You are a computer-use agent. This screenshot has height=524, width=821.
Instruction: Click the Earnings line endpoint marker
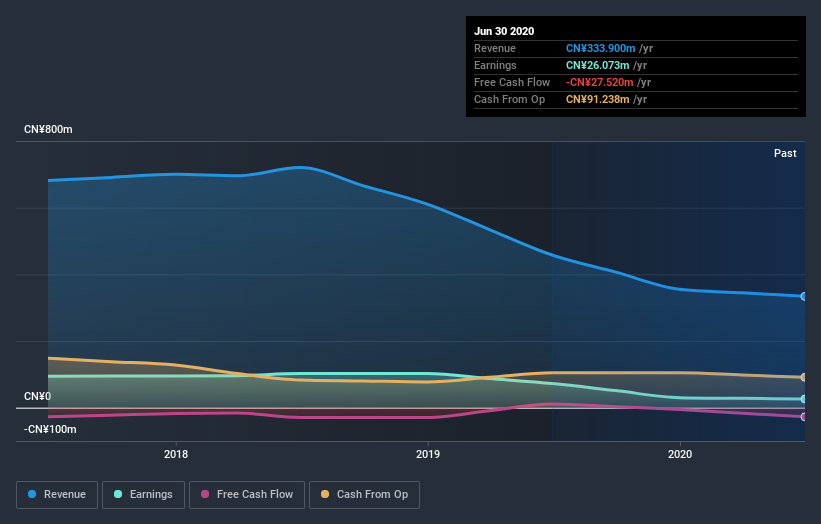click(x=803, y=399)
